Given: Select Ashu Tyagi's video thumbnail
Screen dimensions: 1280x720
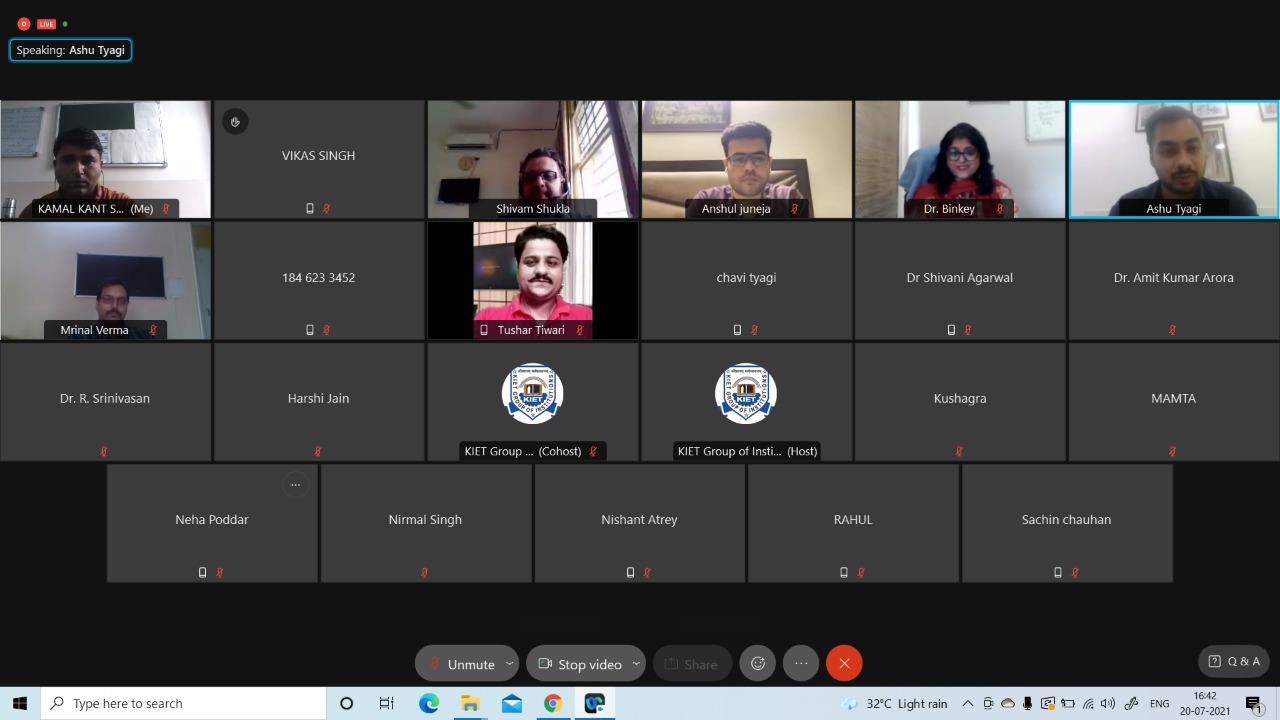Looking at the screenshot, I should 1173,158.
